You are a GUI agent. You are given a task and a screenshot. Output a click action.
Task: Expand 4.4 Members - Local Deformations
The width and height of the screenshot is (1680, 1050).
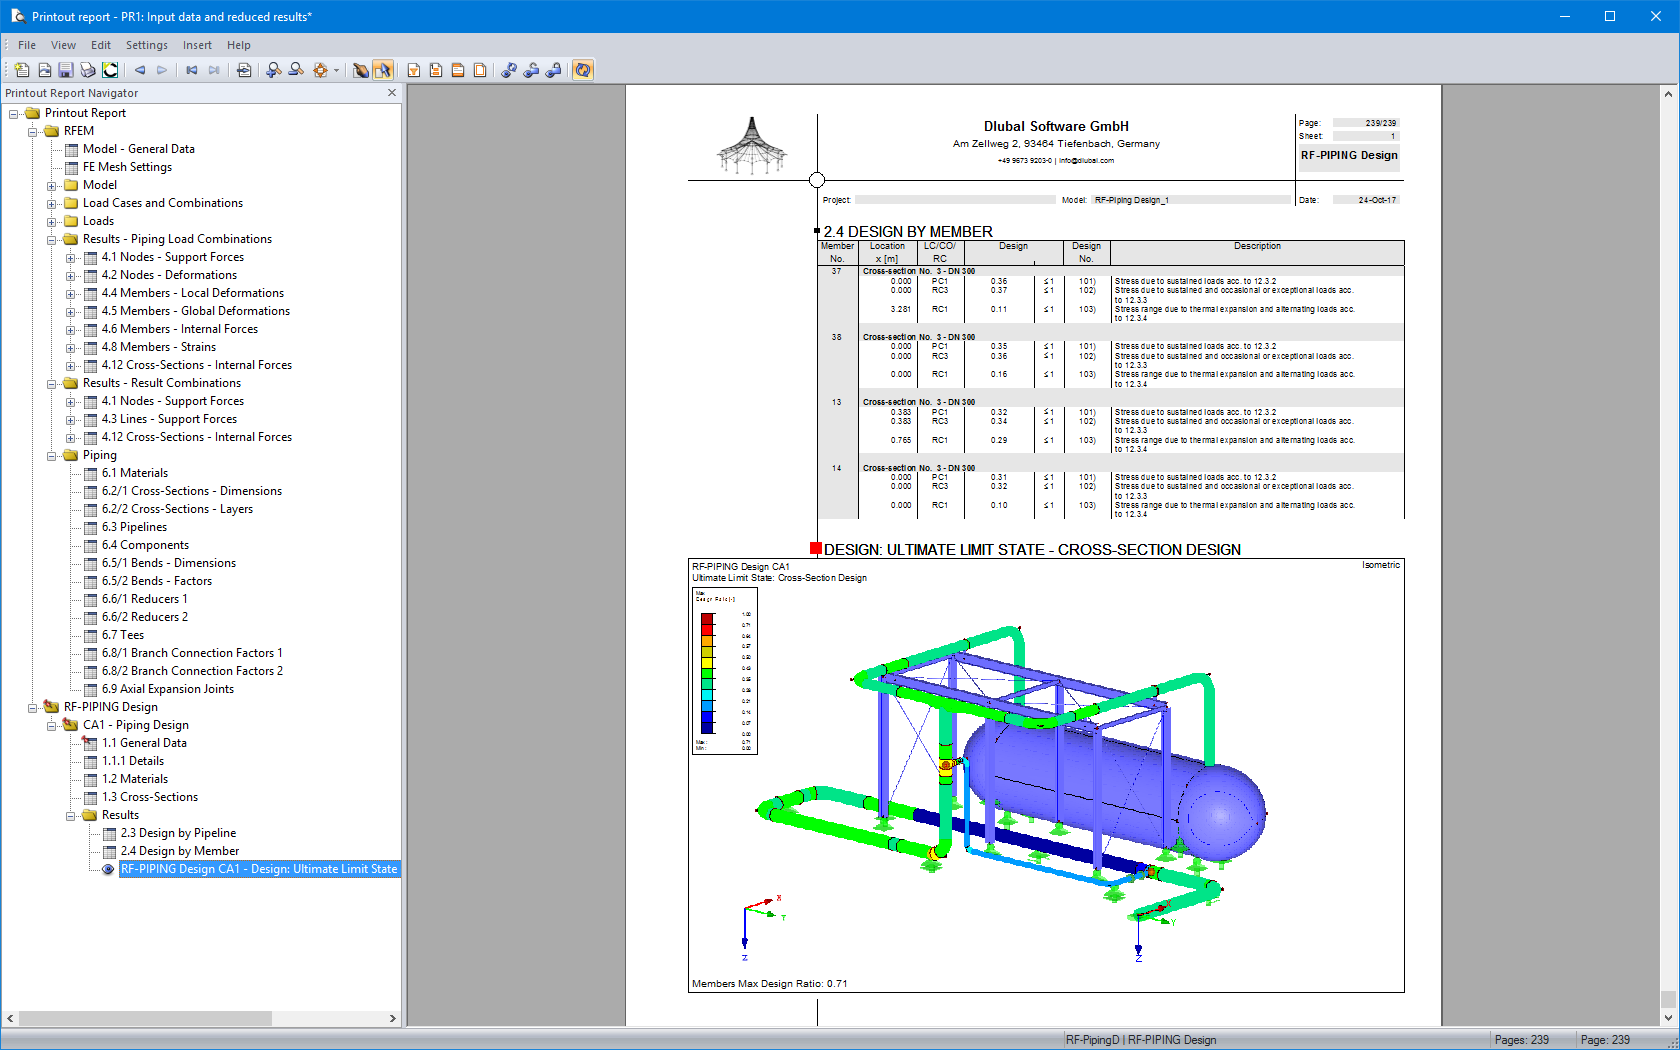tap(71, 293)
